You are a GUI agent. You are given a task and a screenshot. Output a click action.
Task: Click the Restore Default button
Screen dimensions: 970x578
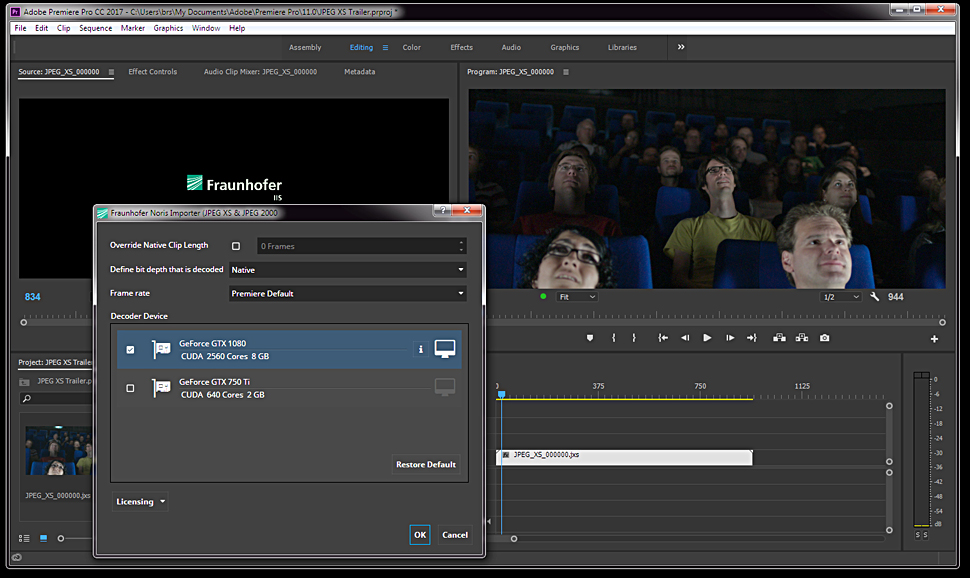point(425,465)
